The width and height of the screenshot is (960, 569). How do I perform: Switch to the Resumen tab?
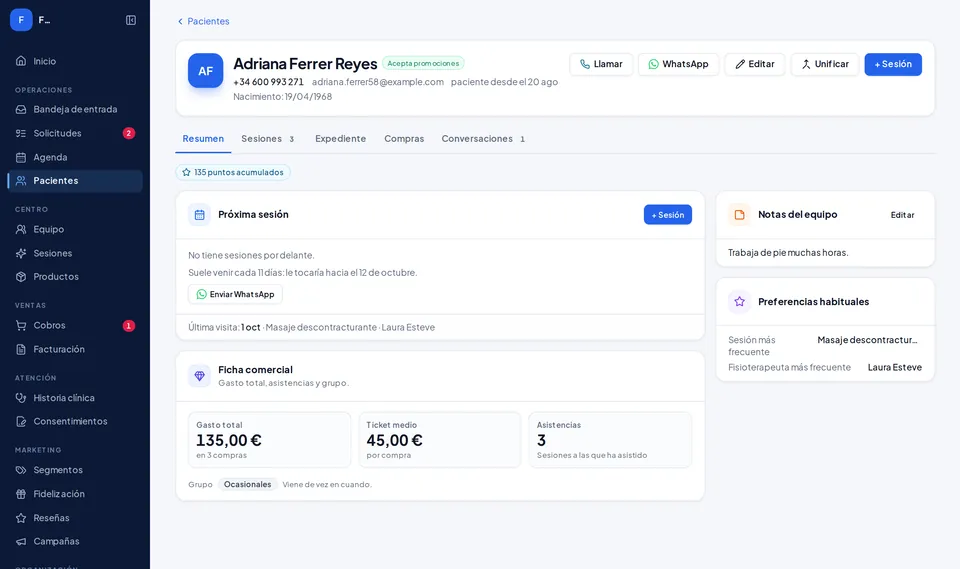[203, 139]
